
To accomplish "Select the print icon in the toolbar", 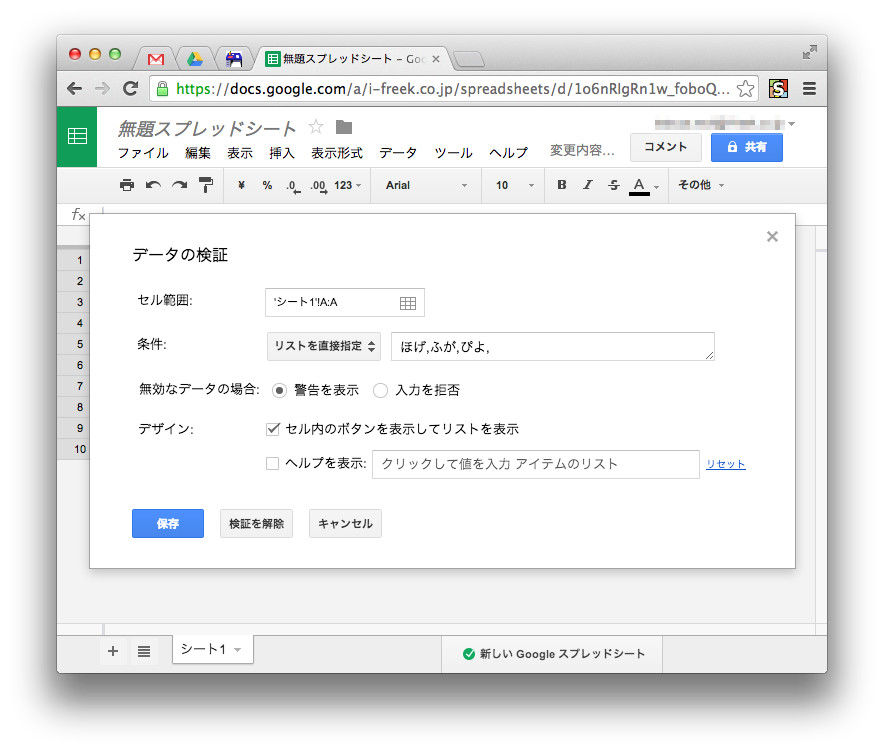I will [128, 185].
